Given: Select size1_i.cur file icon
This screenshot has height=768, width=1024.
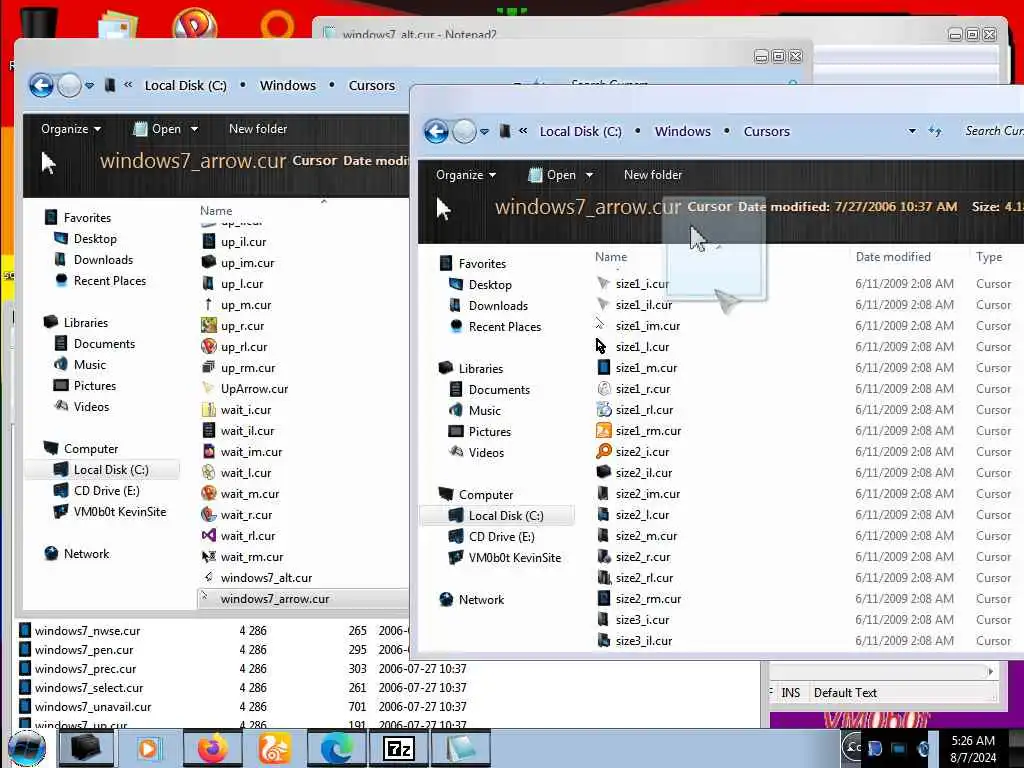Looking at the screenshot, I should tap(603, 284).
